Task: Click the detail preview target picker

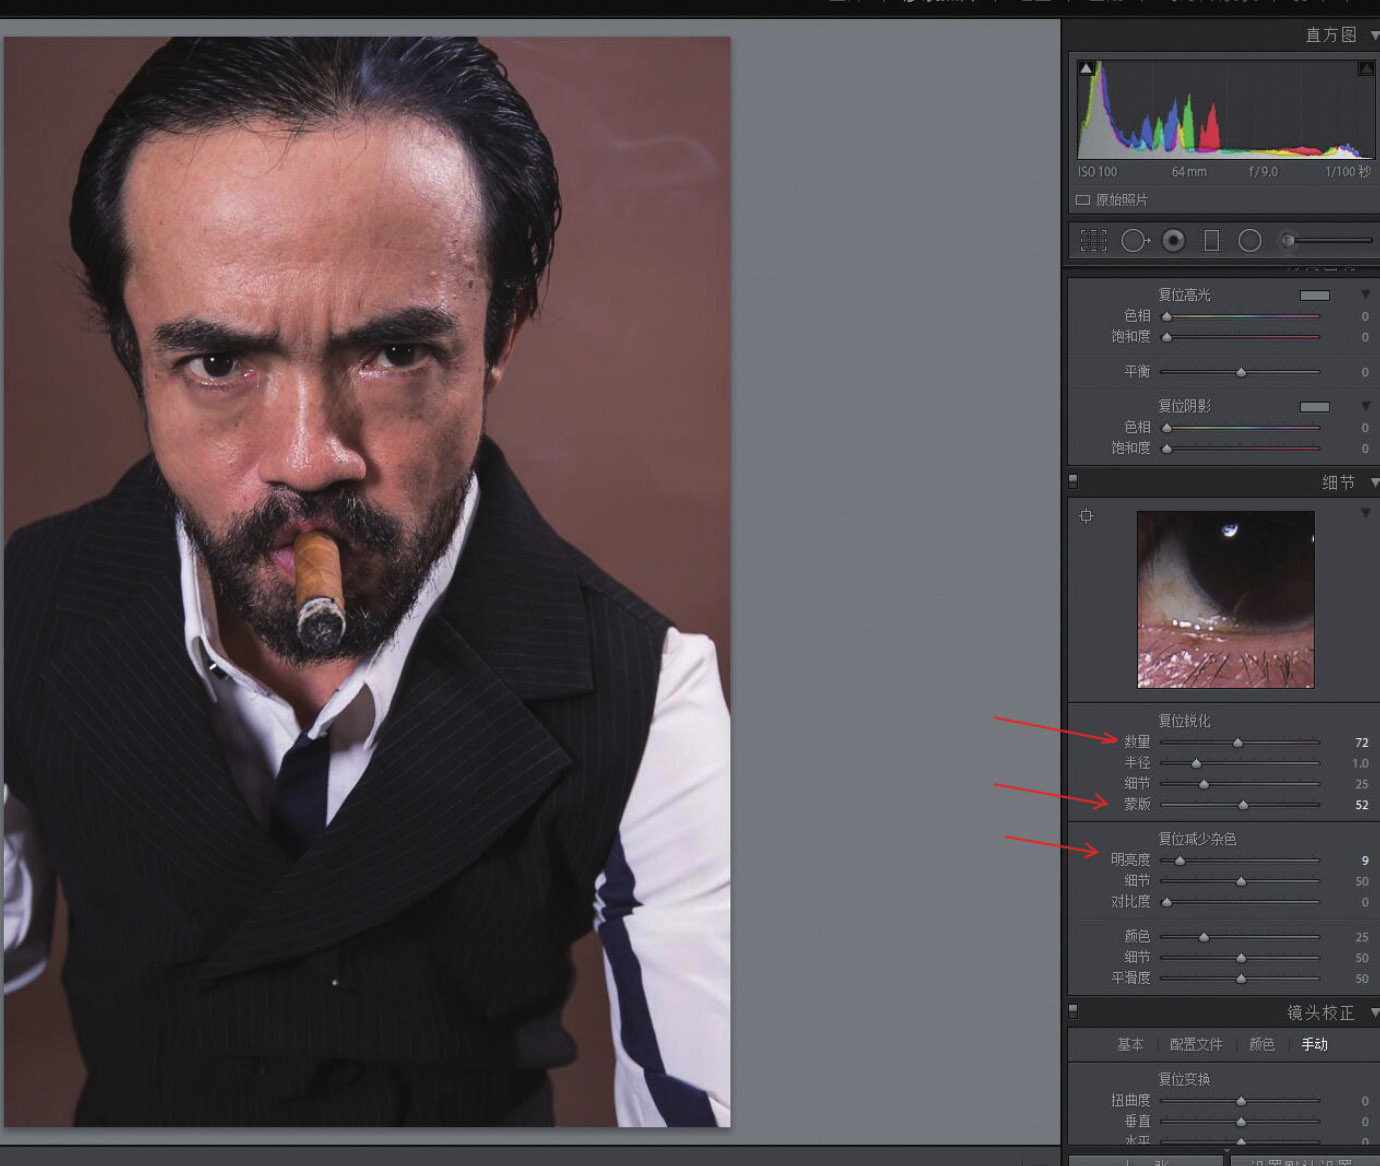Action: pyautogui.click(x=1086, y=516)
